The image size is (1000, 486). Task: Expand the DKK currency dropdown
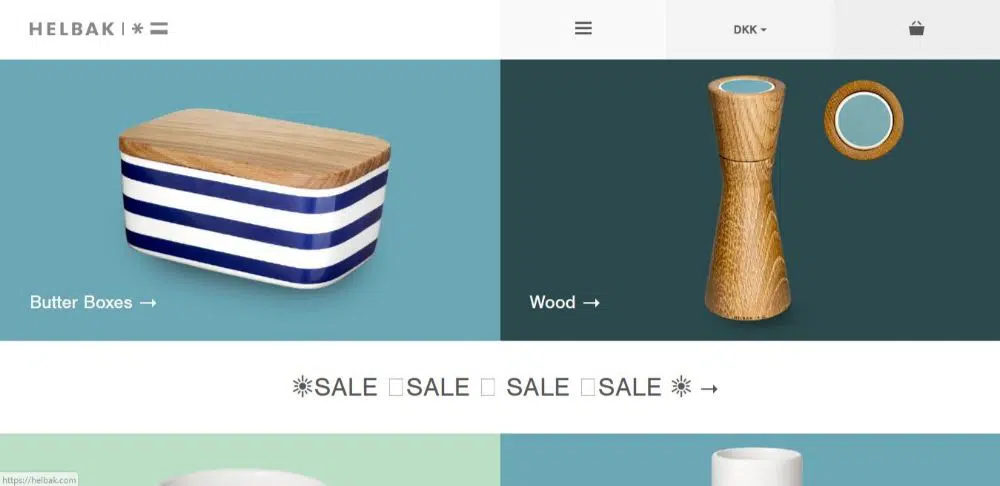click(x=749, y=29)
